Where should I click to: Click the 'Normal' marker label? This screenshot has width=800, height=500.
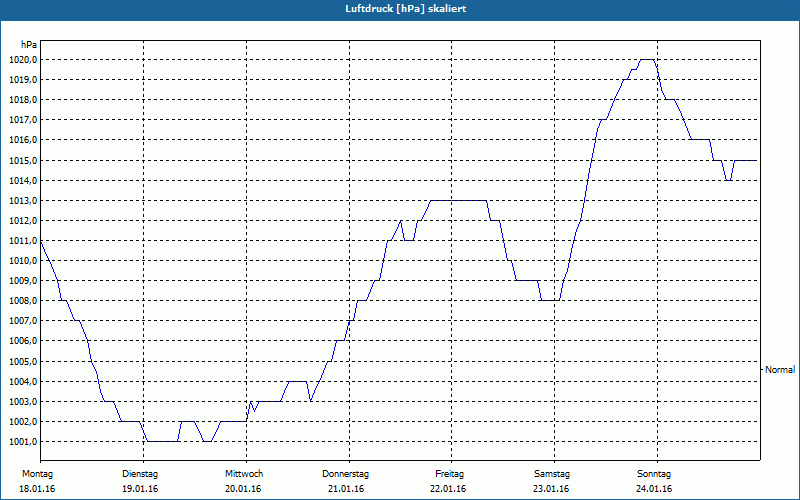780,370
